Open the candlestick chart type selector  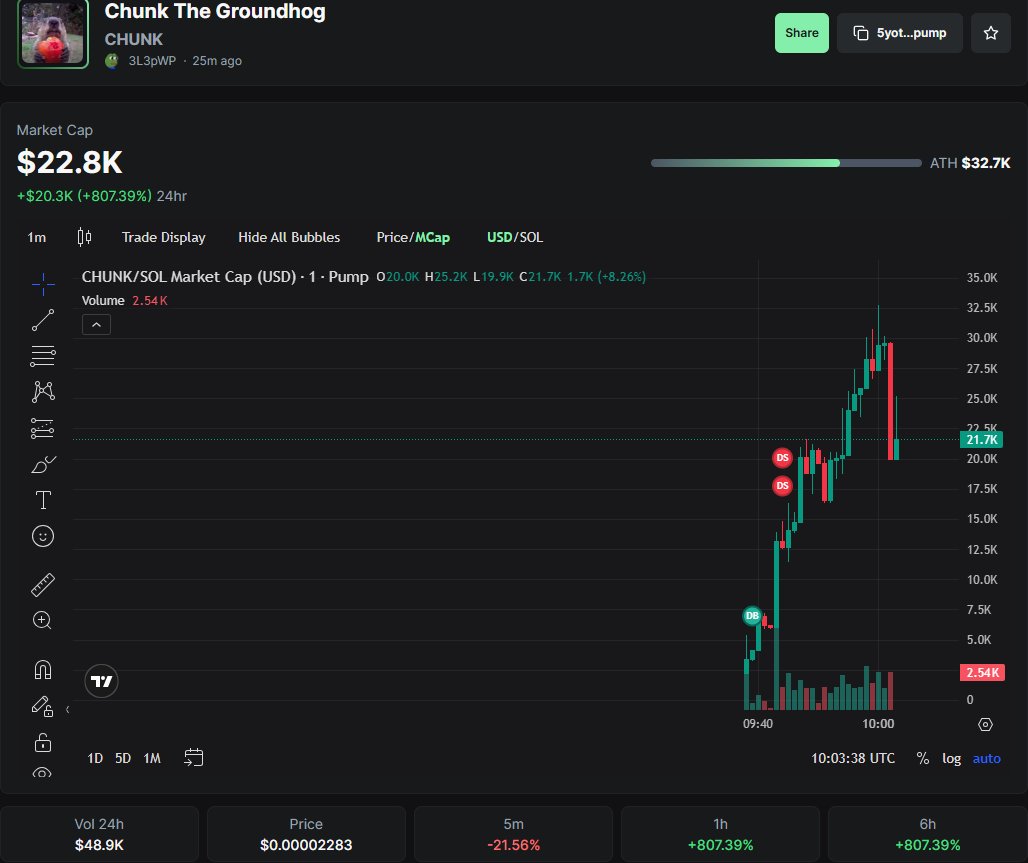coord(85,237)
